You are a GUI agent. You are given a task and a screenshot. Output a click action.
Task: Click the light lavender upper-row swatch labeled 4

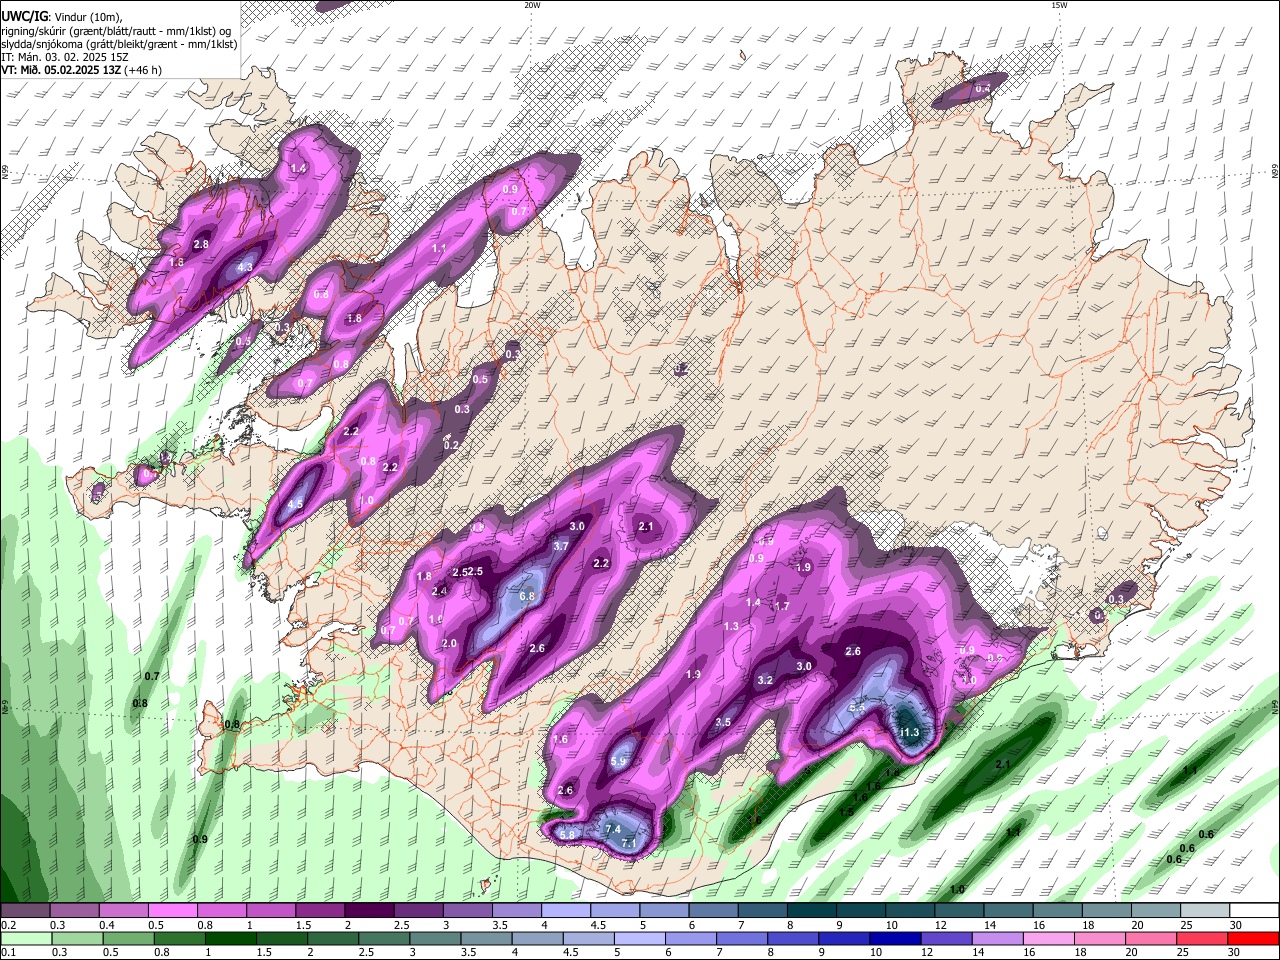coord(565,912)
